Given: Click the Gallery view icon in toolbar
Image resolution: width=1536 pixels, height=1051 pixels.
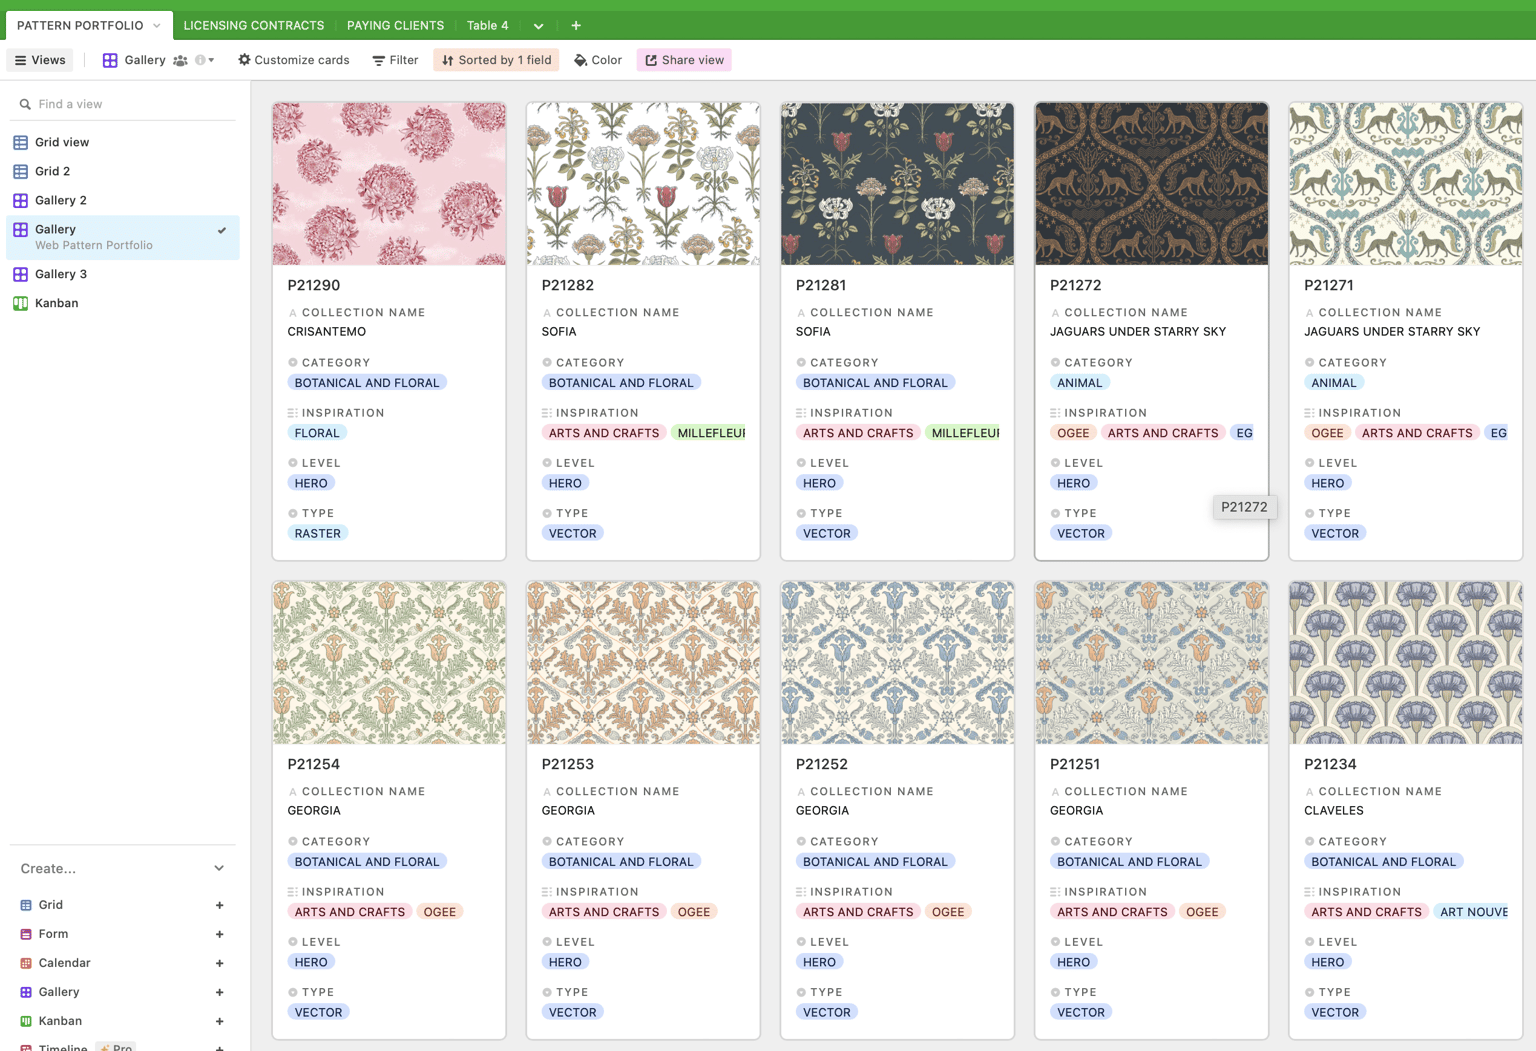Looking at the screenshot, I should (x=110, y=60).
